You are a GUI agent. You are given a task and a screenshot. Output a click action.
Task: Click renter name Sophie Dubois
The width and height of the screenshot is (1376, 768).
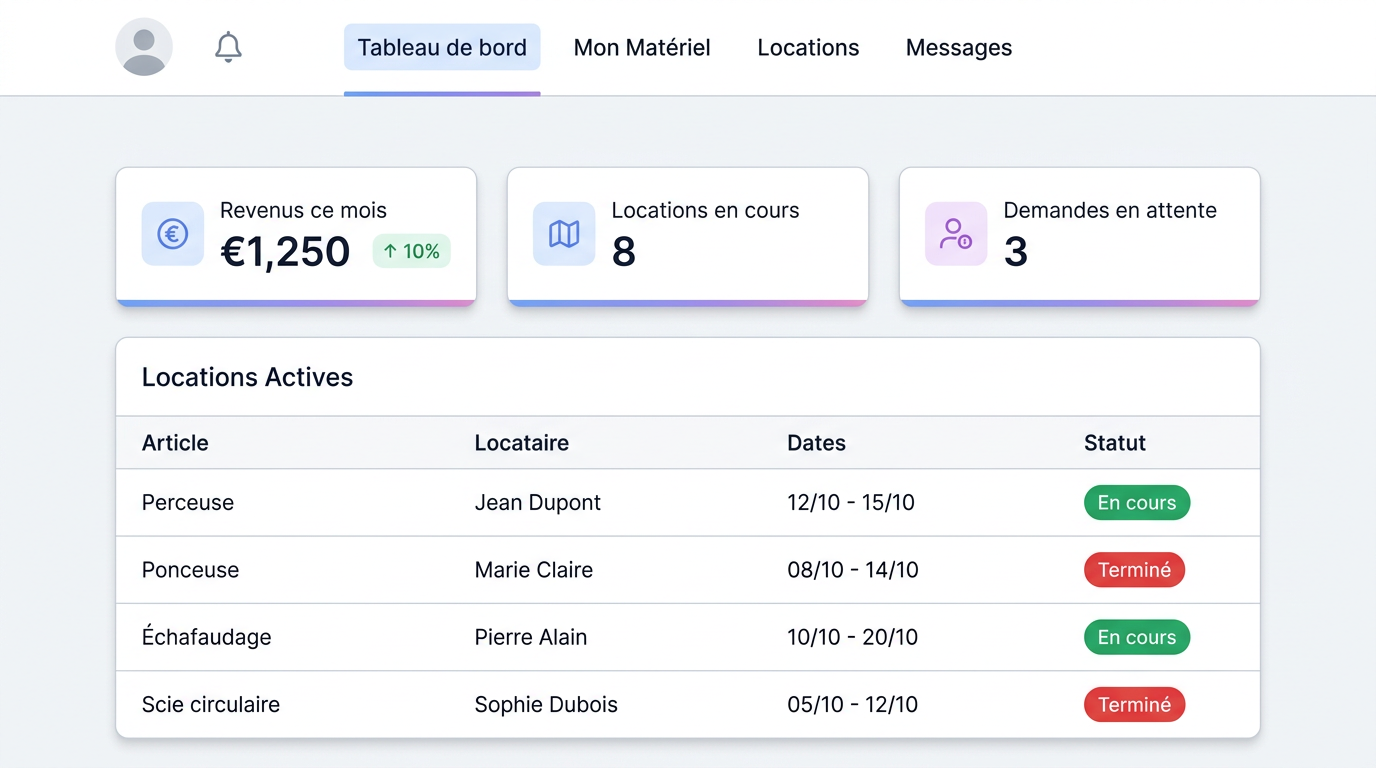[x=546, y=704]
